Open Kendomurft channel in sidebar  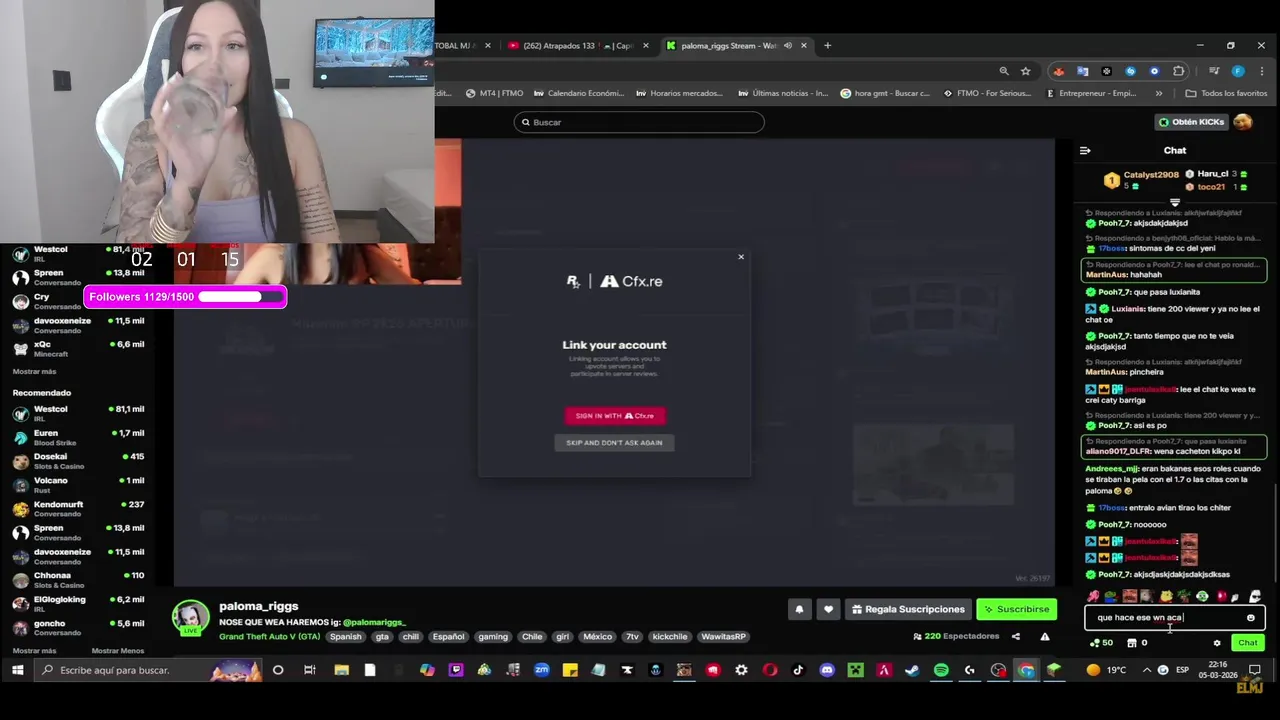[x=80, y=509]
